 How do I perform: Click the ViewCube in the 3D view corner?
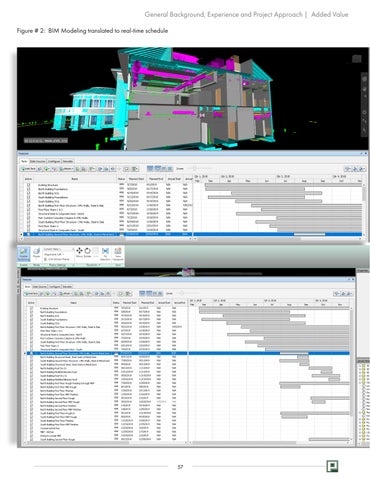pos(357,59)
